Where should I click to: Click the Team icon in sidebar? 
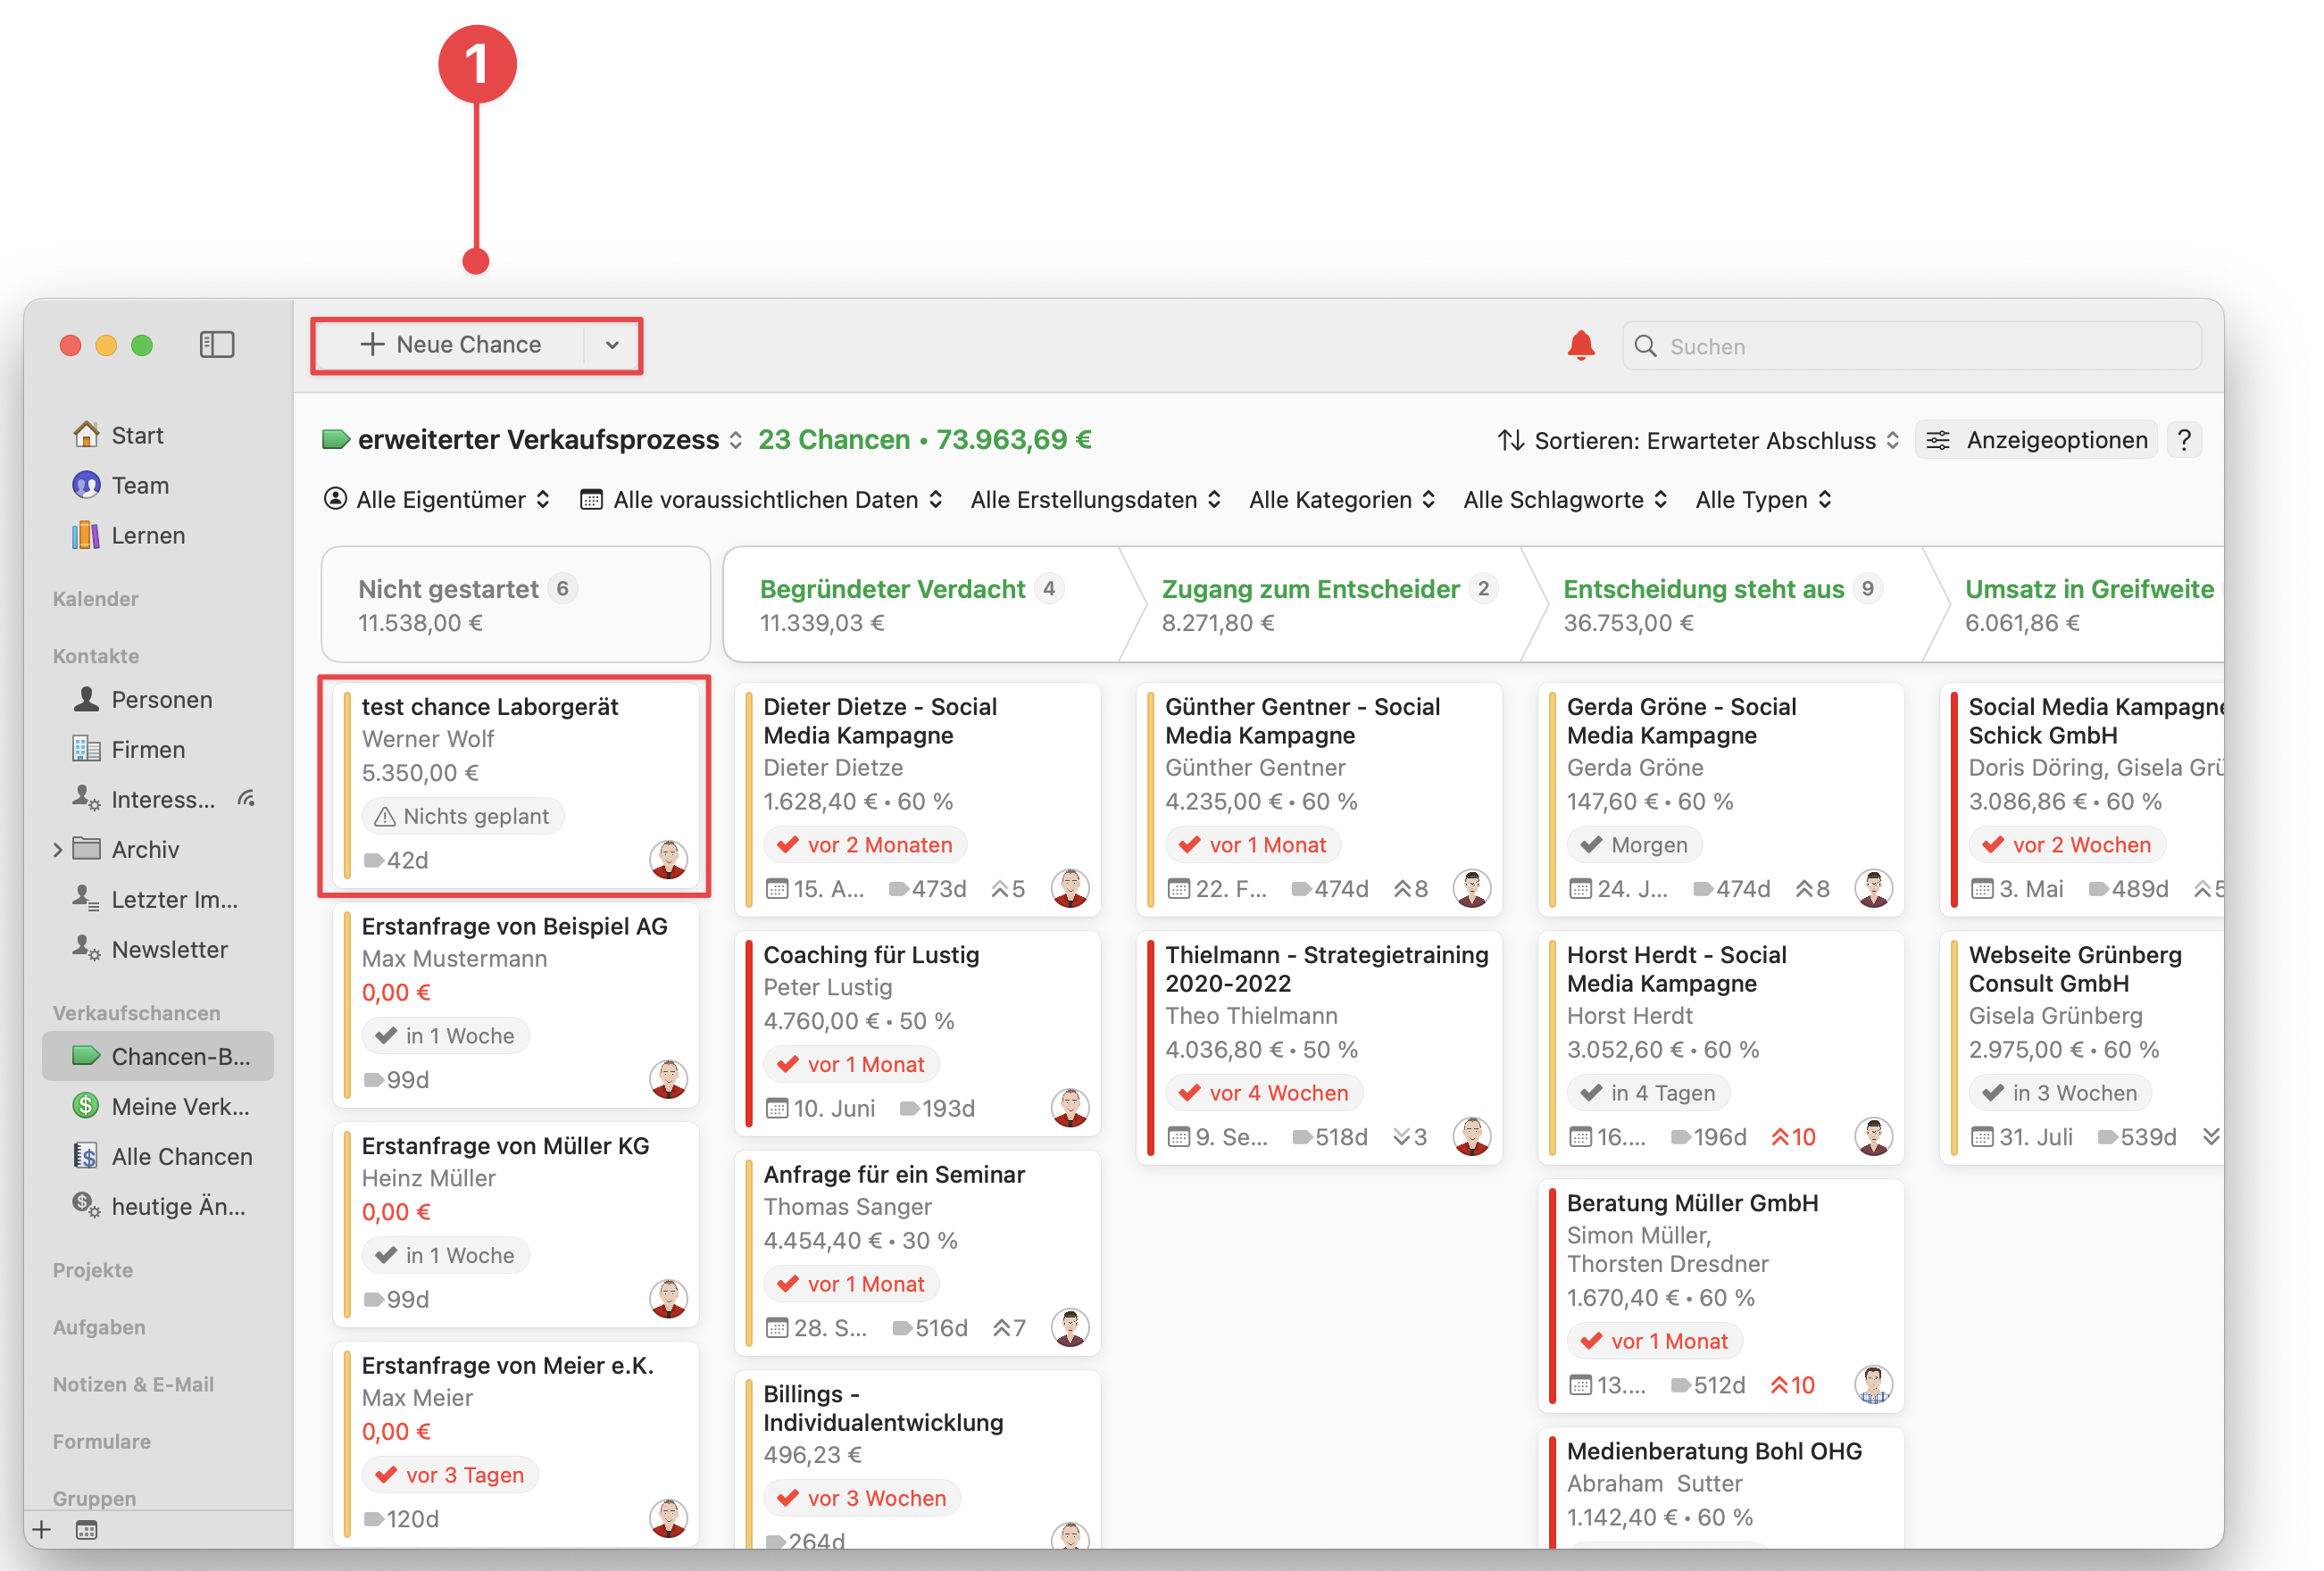click(x=87, y=485)
